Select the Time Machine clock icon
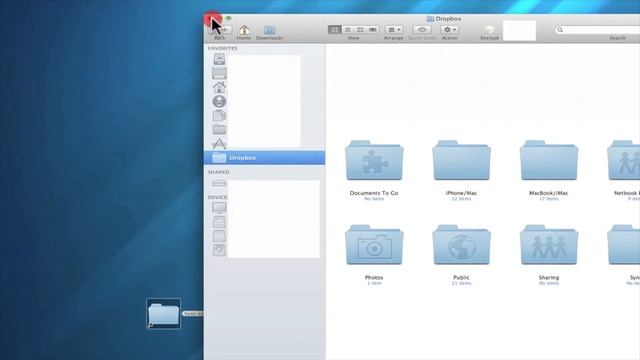Screen dimensions: 640x360 click(x=219, y=250)
